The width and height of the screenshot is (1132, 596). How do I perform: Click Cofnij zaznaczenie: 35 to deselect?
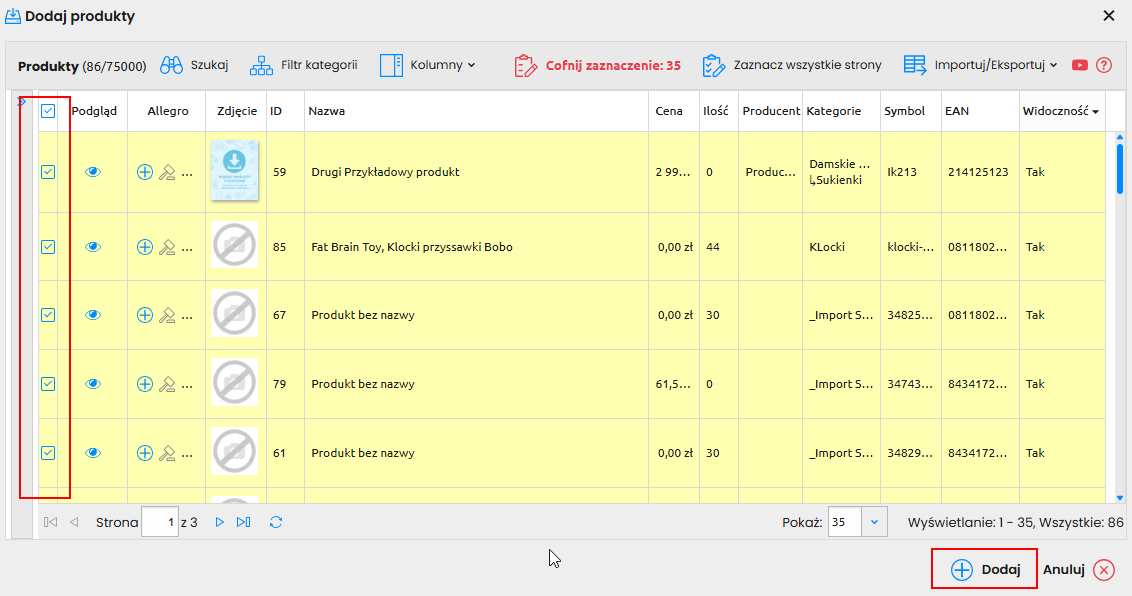(x=598, y=66)
